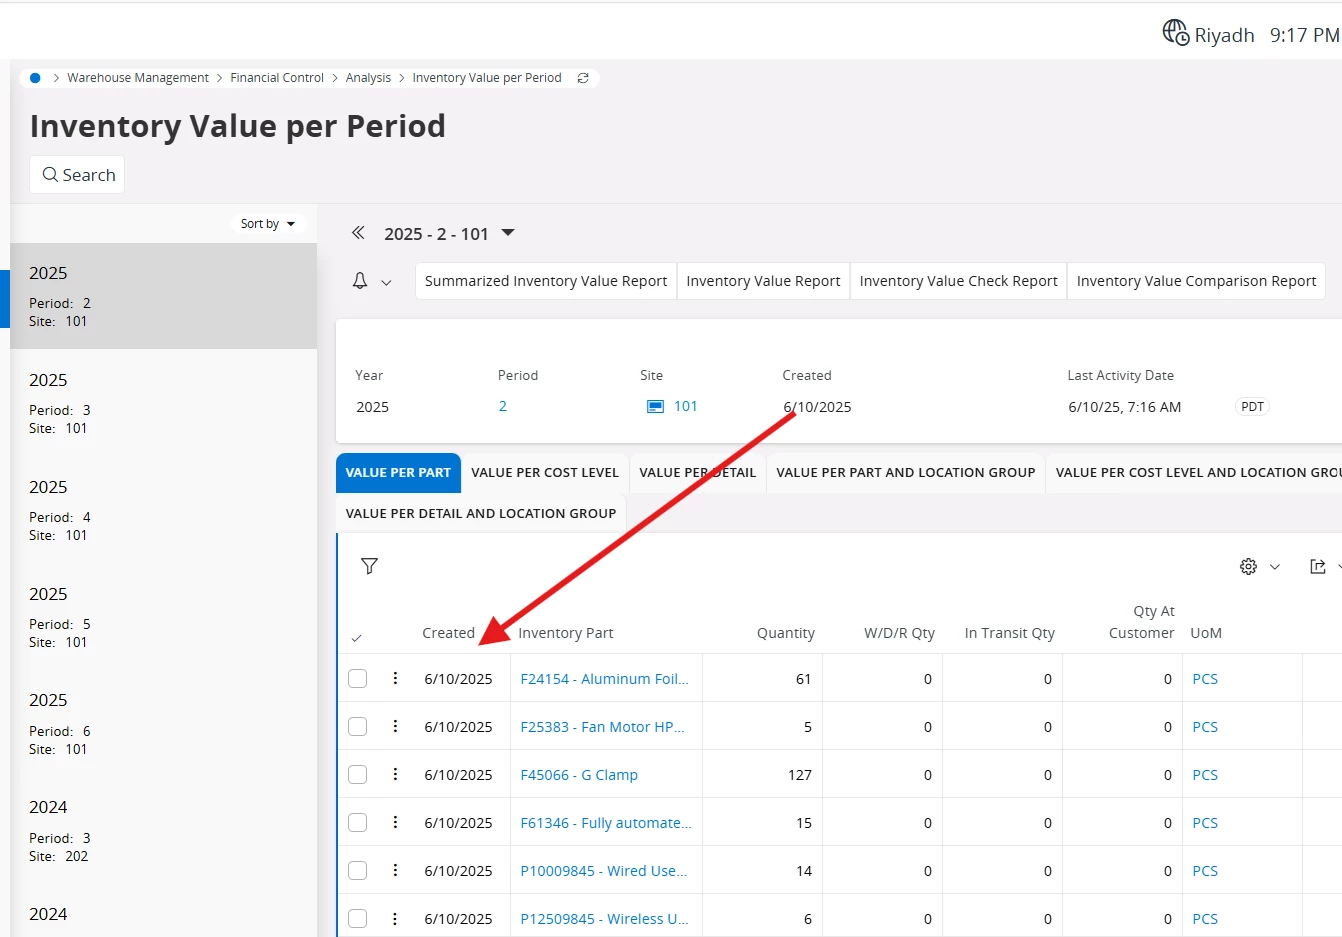The height and width of the screenshot is (937, 1342).
Task: Click the site 101 monitor icon
Action: point(655,407)
